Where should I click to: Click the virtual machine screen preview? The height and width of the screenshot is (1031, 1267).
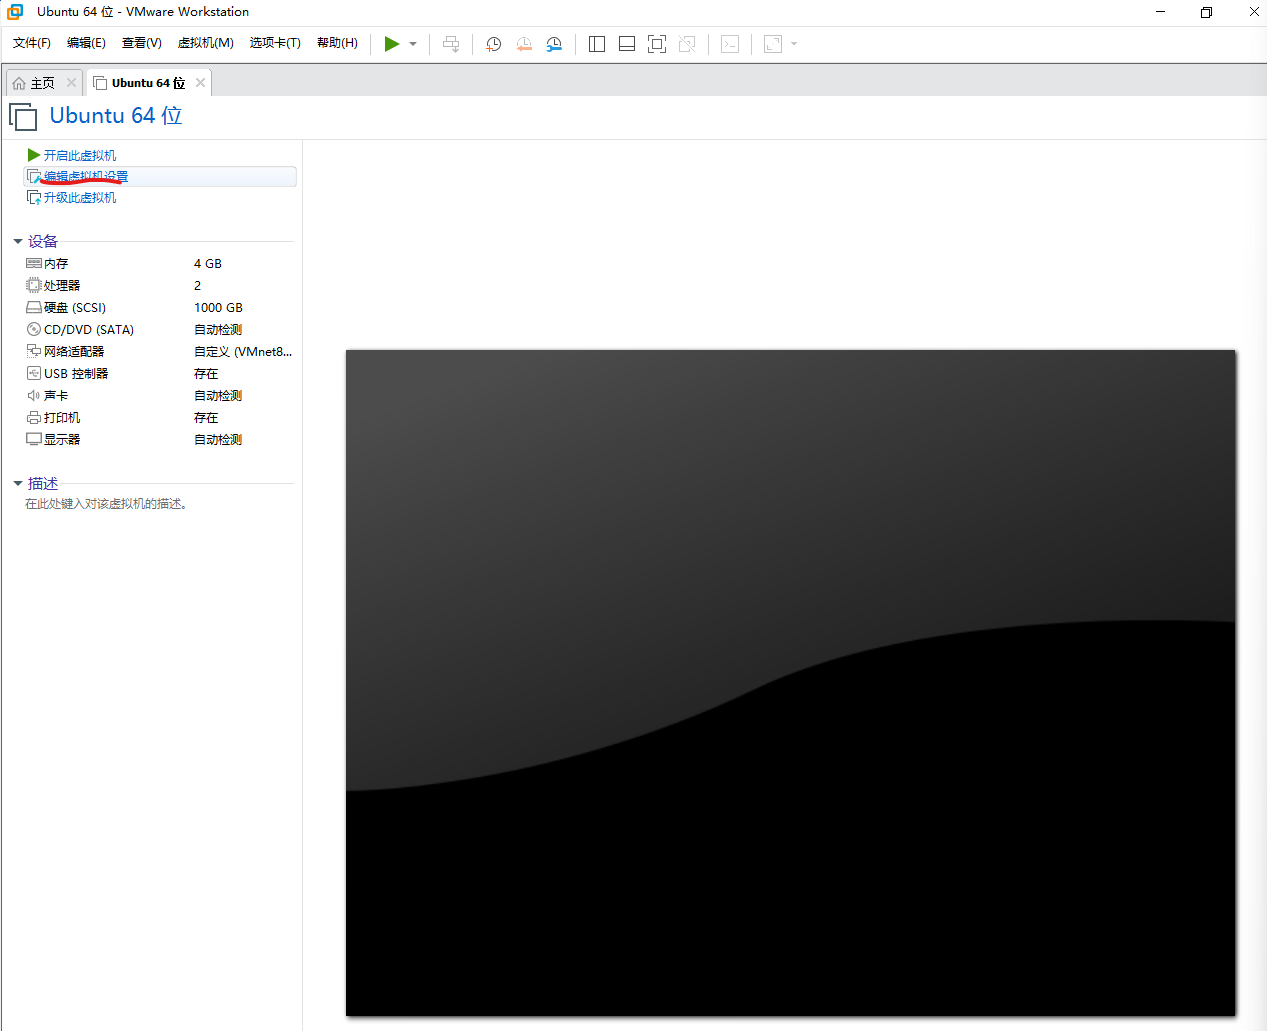(x=790, y=683)
